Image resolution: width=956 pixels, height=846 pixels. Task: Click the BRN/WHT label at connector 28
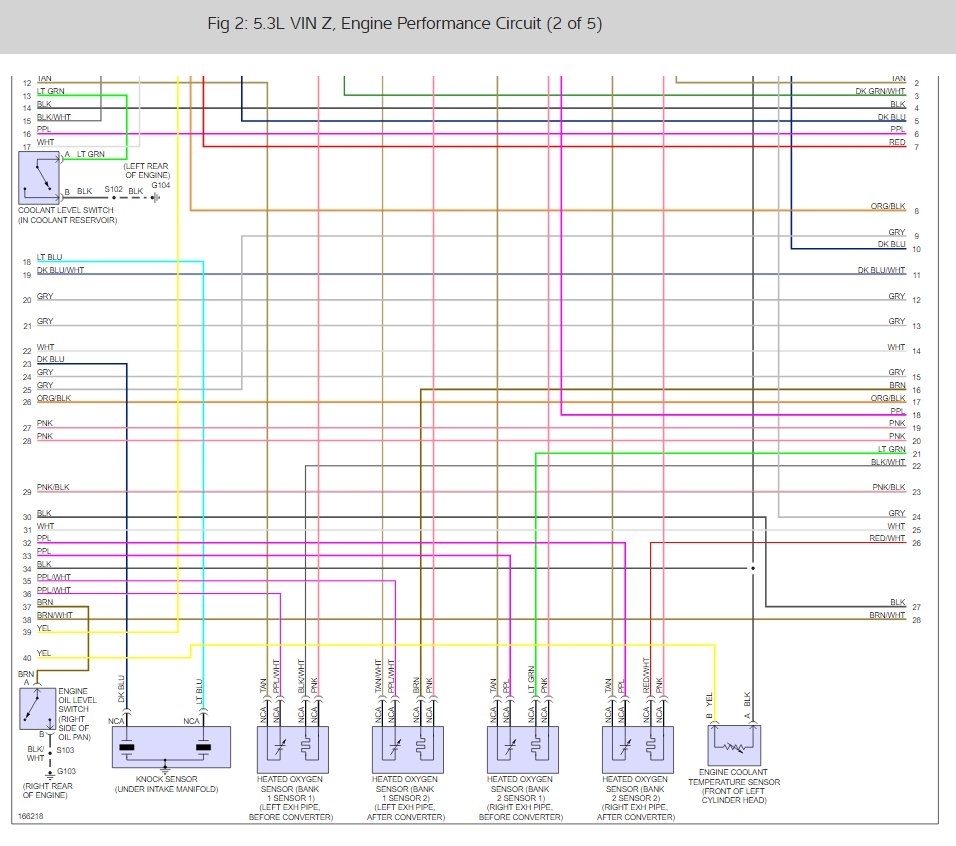point(887,615)
